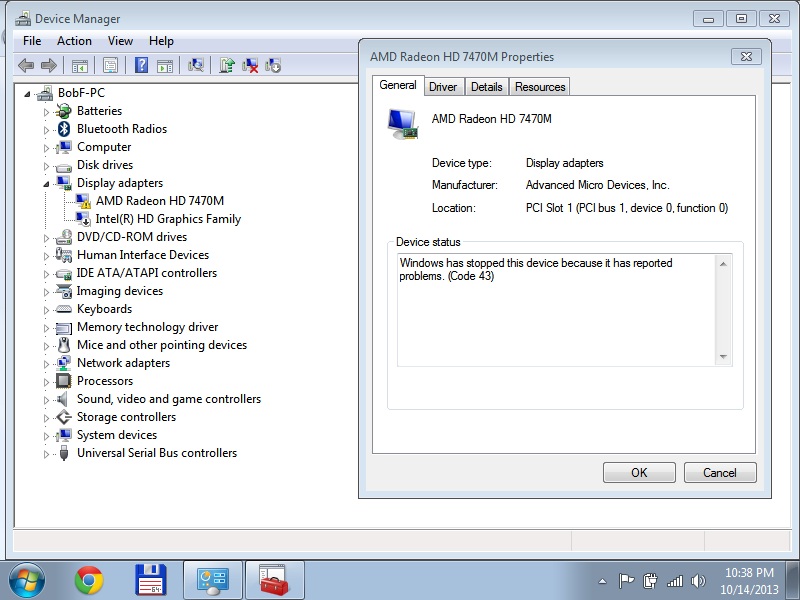Click Update Driver Software toolbar icon
Image resolution: width=800 pixels, height=600 pixels.
point(227,65)
